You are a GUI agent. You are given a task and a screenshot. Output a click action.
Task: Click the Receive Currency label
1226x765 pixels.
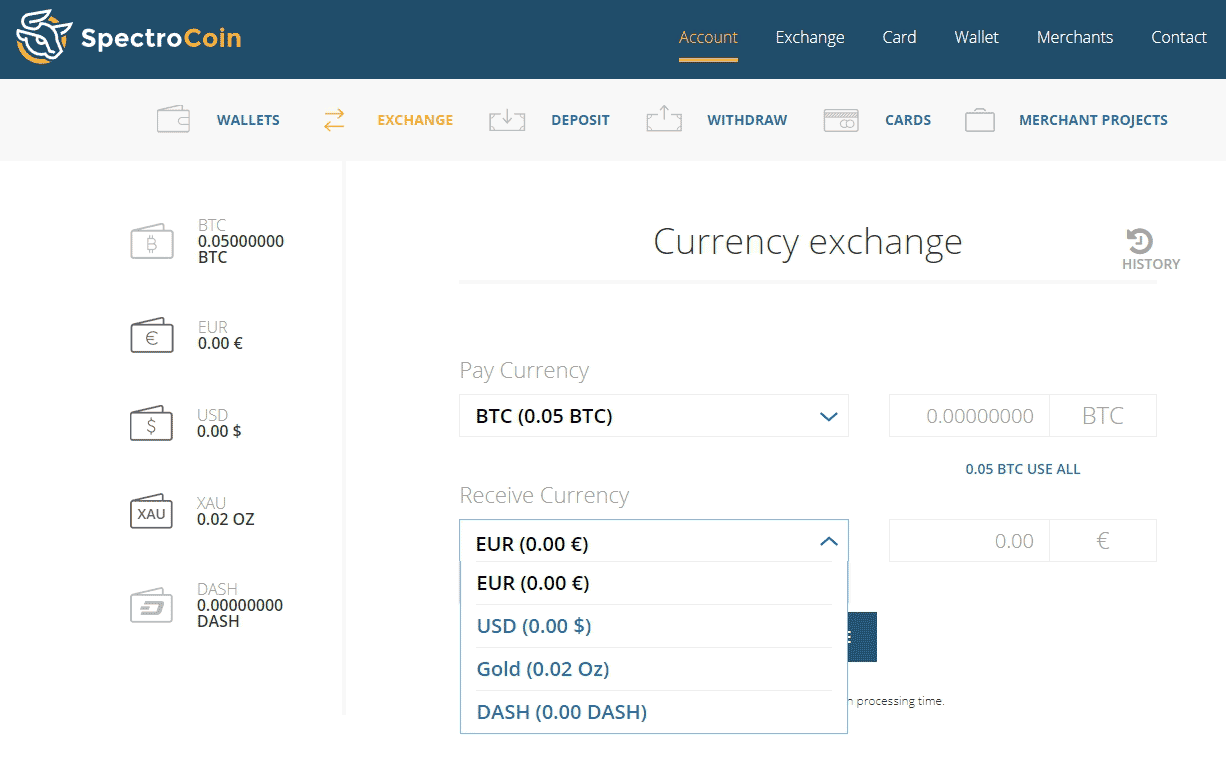click(544, 495)
